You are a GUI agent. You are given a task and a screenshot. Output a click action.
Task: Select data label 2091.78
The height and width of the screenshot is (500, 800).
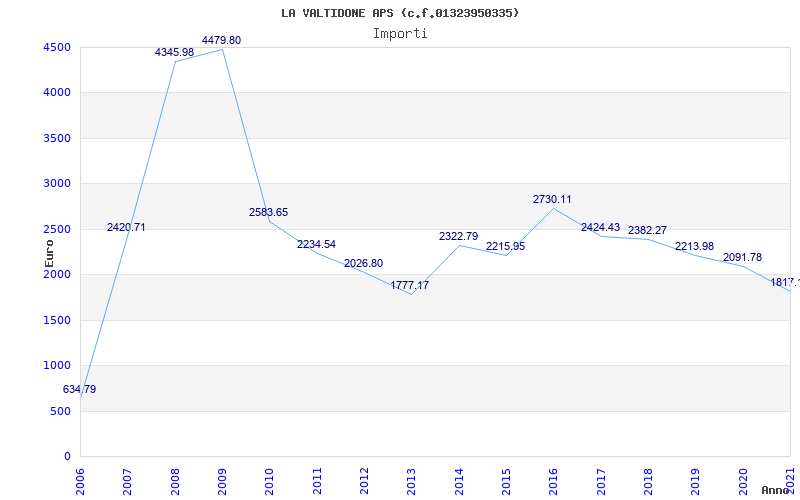point(742,257)
